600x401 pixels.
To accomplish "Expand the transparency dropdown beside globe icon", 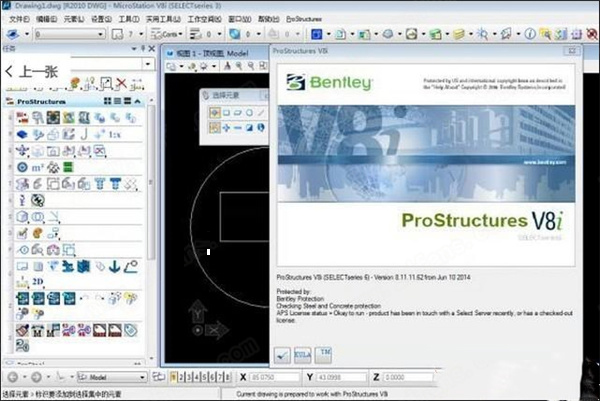I will point(259,34).
